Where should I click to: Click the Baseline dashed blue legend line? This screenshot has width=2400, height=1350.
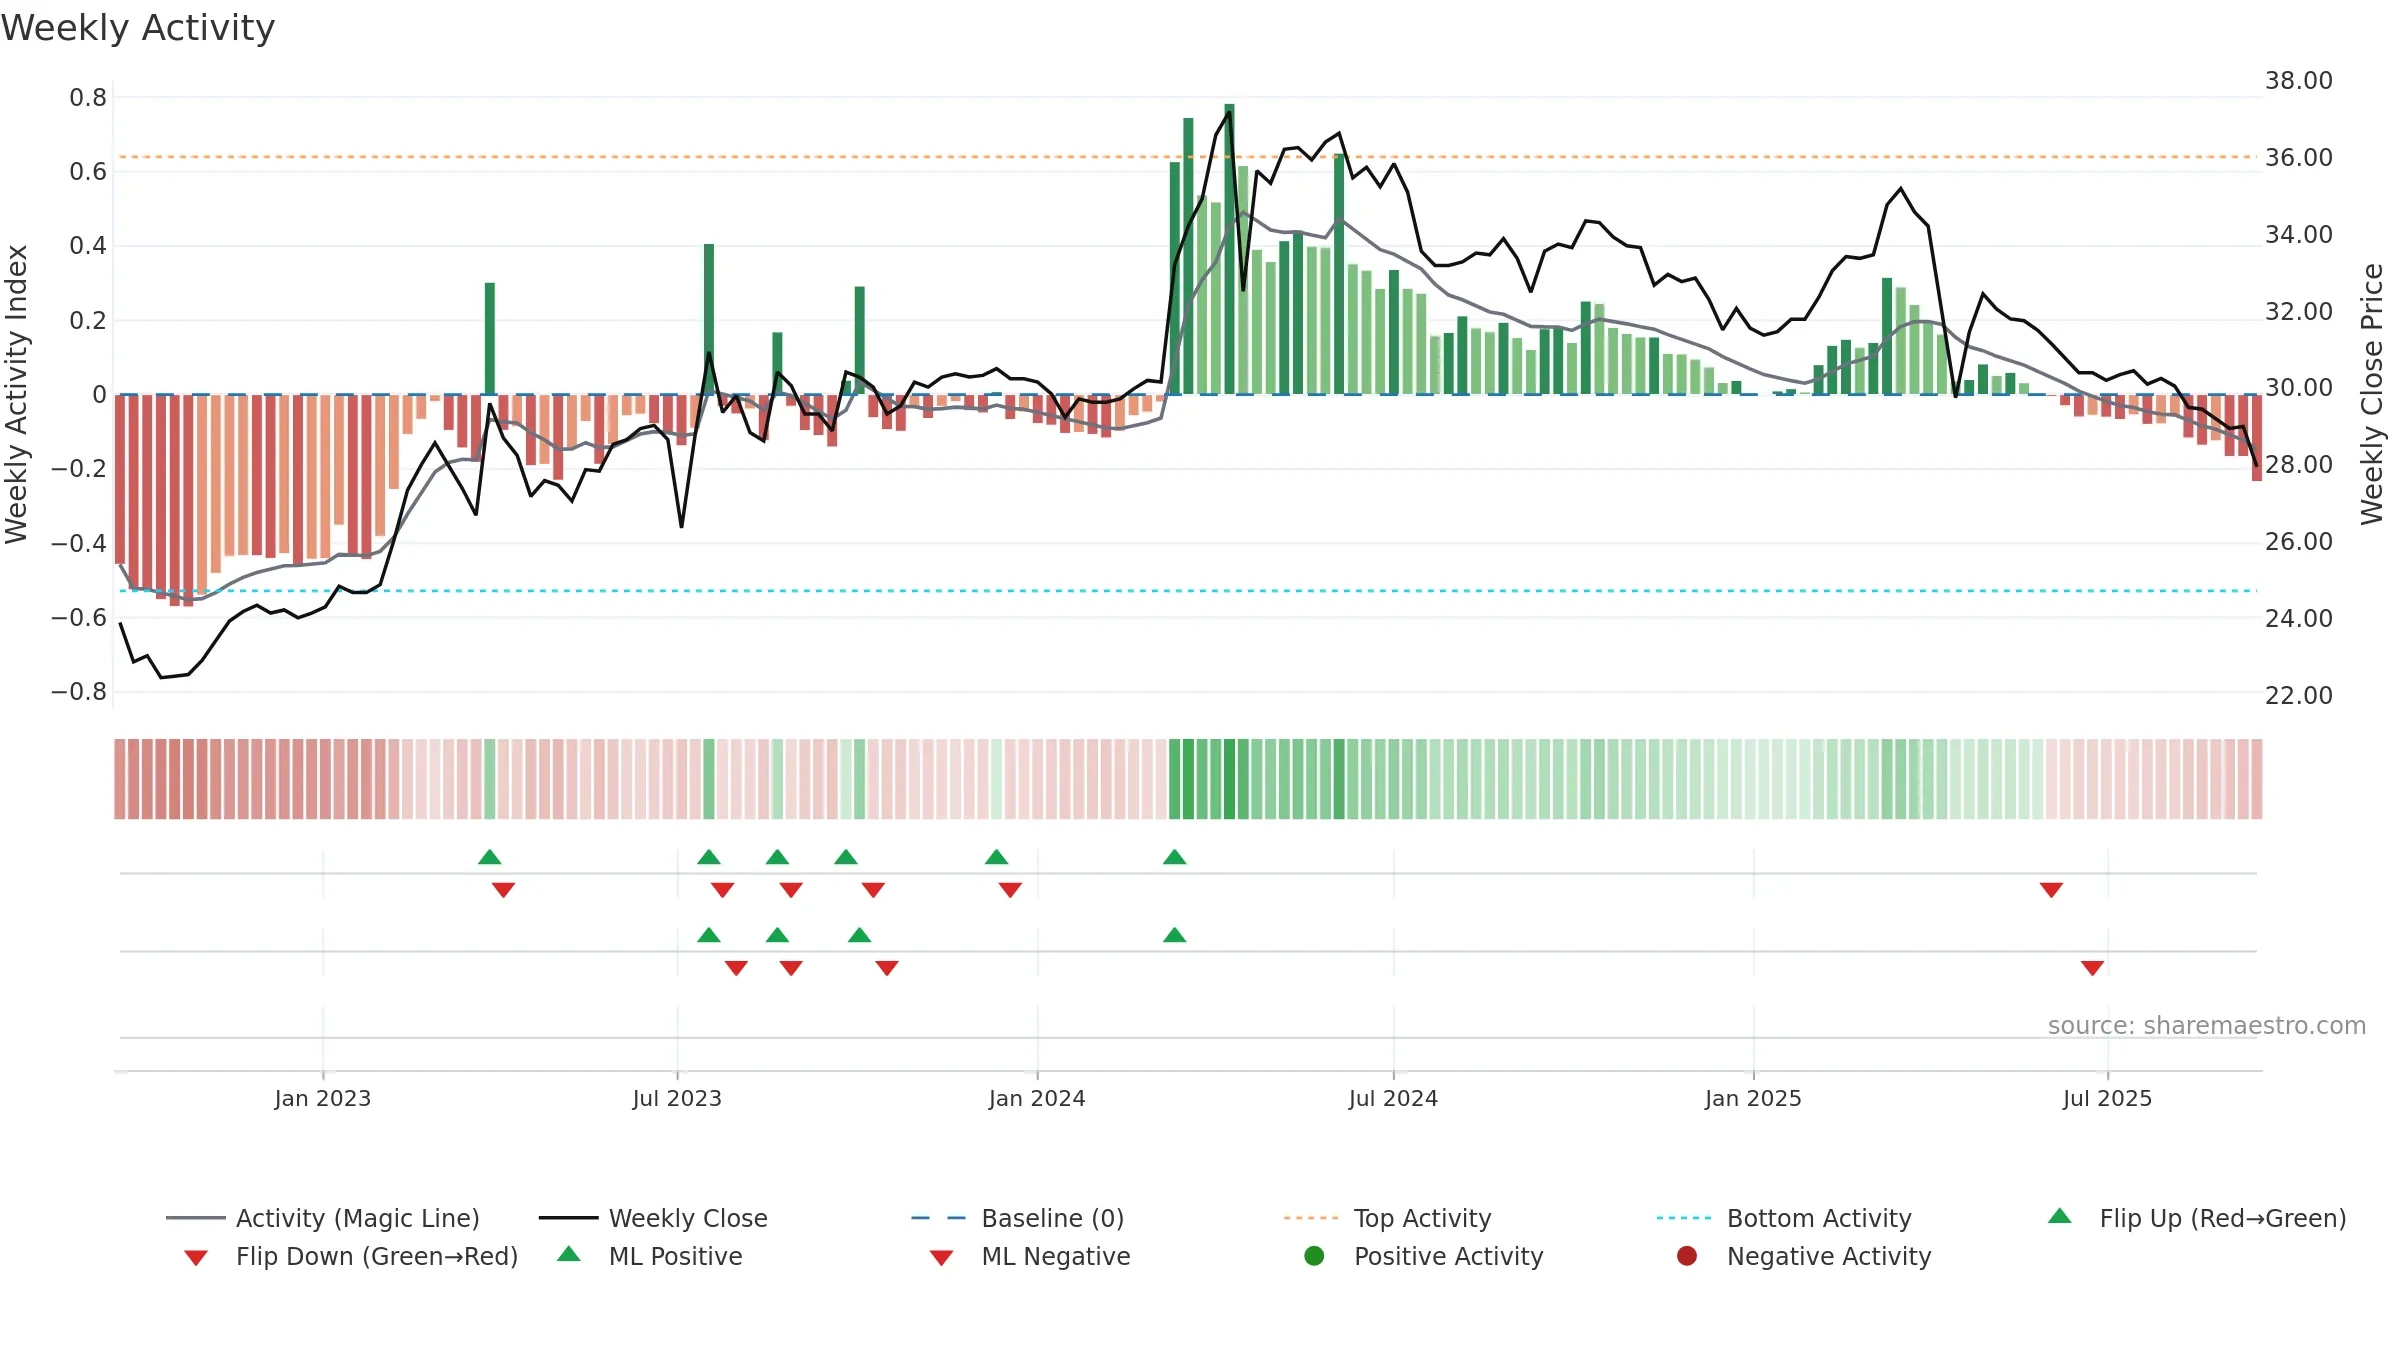coord(939,1218)
